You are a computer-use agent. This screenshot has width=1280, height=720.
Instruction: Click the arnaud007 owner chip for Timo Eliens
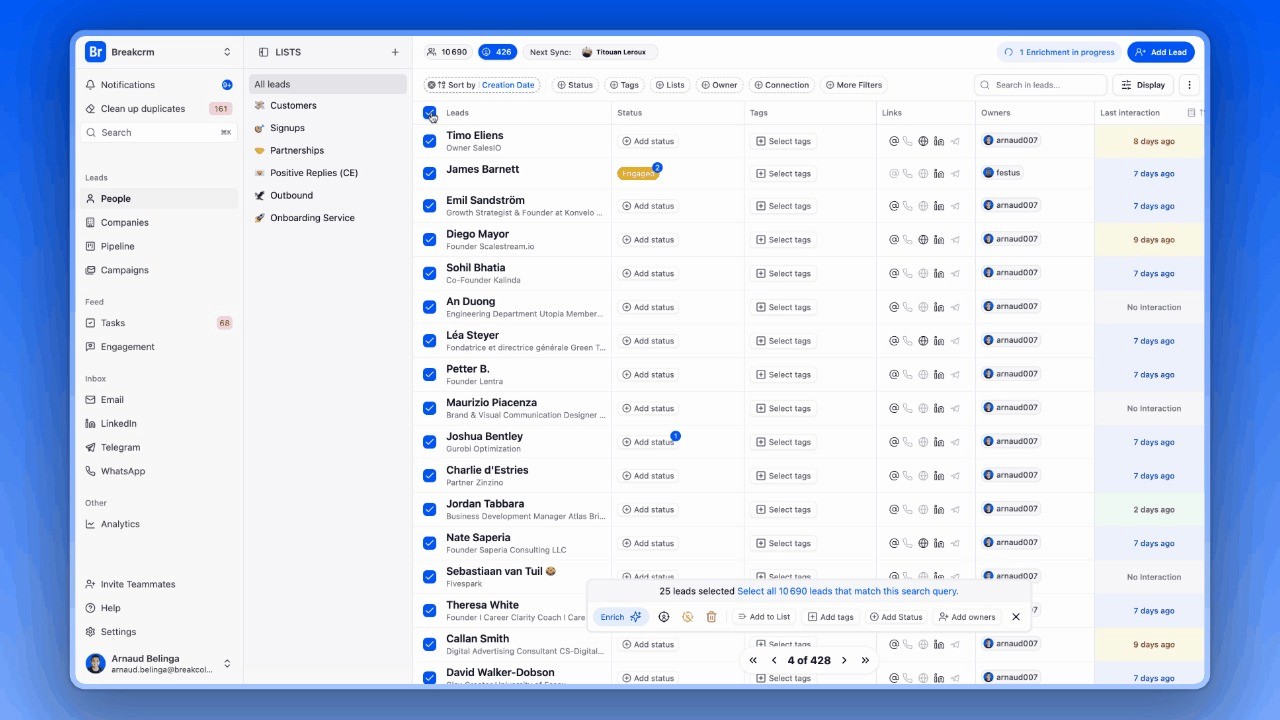coord(1011,140)
